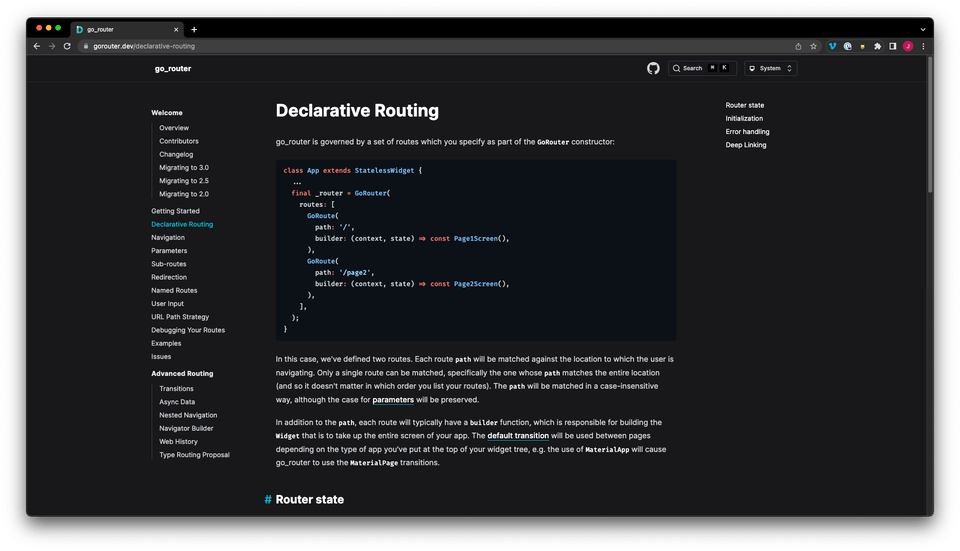Jump to Error handling in outline

[747, 132]
